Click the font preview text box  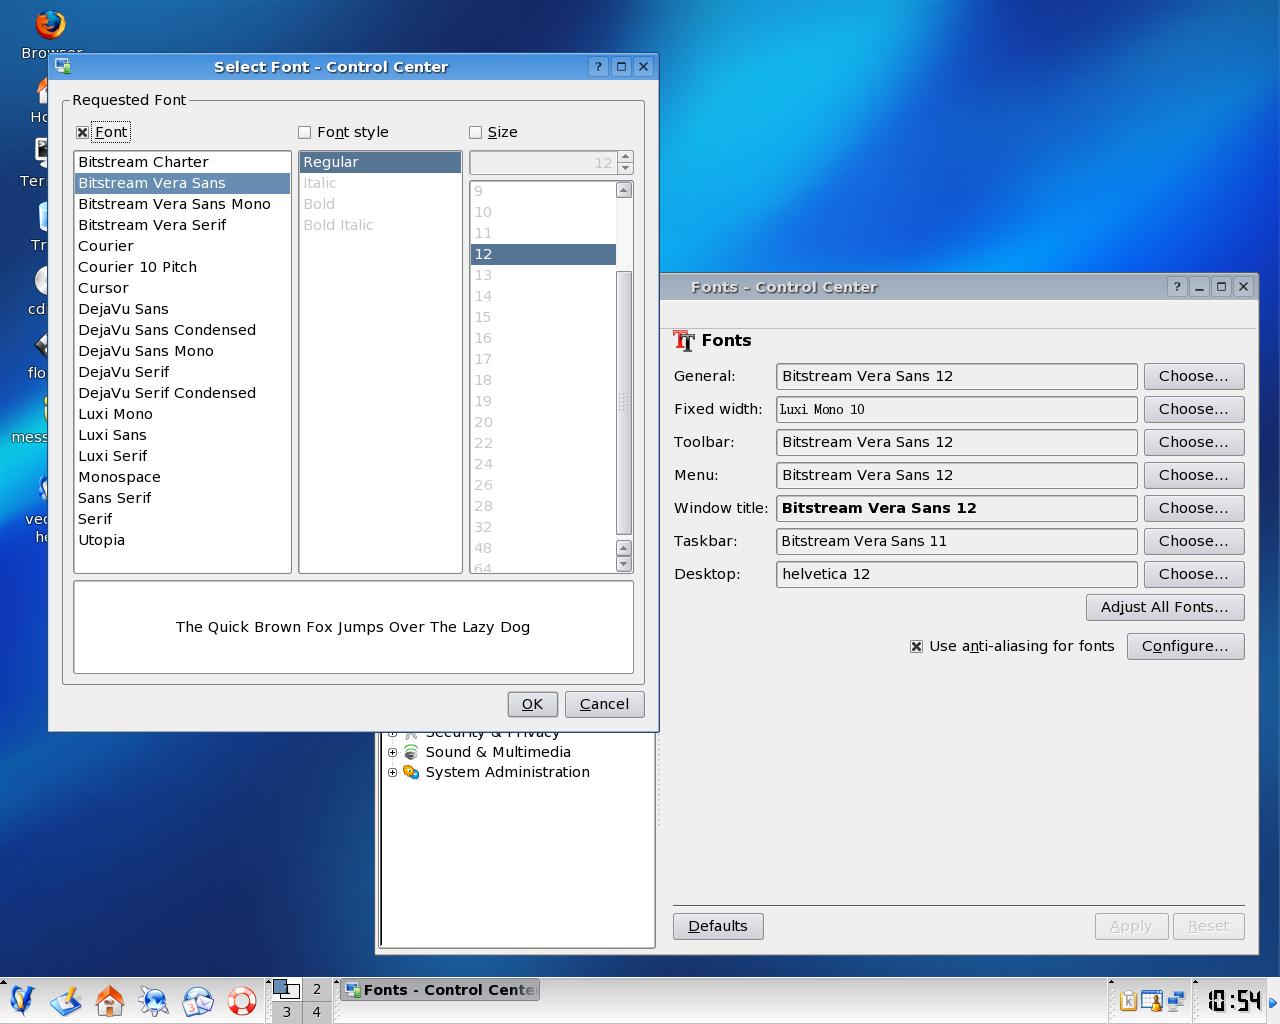[353, 627]
